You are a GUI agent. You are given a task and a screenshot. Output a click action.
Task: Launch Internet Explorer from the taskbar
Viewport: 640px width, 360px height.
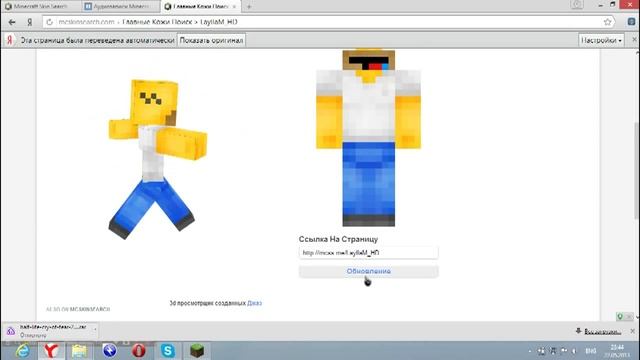[x=22, y=351]
